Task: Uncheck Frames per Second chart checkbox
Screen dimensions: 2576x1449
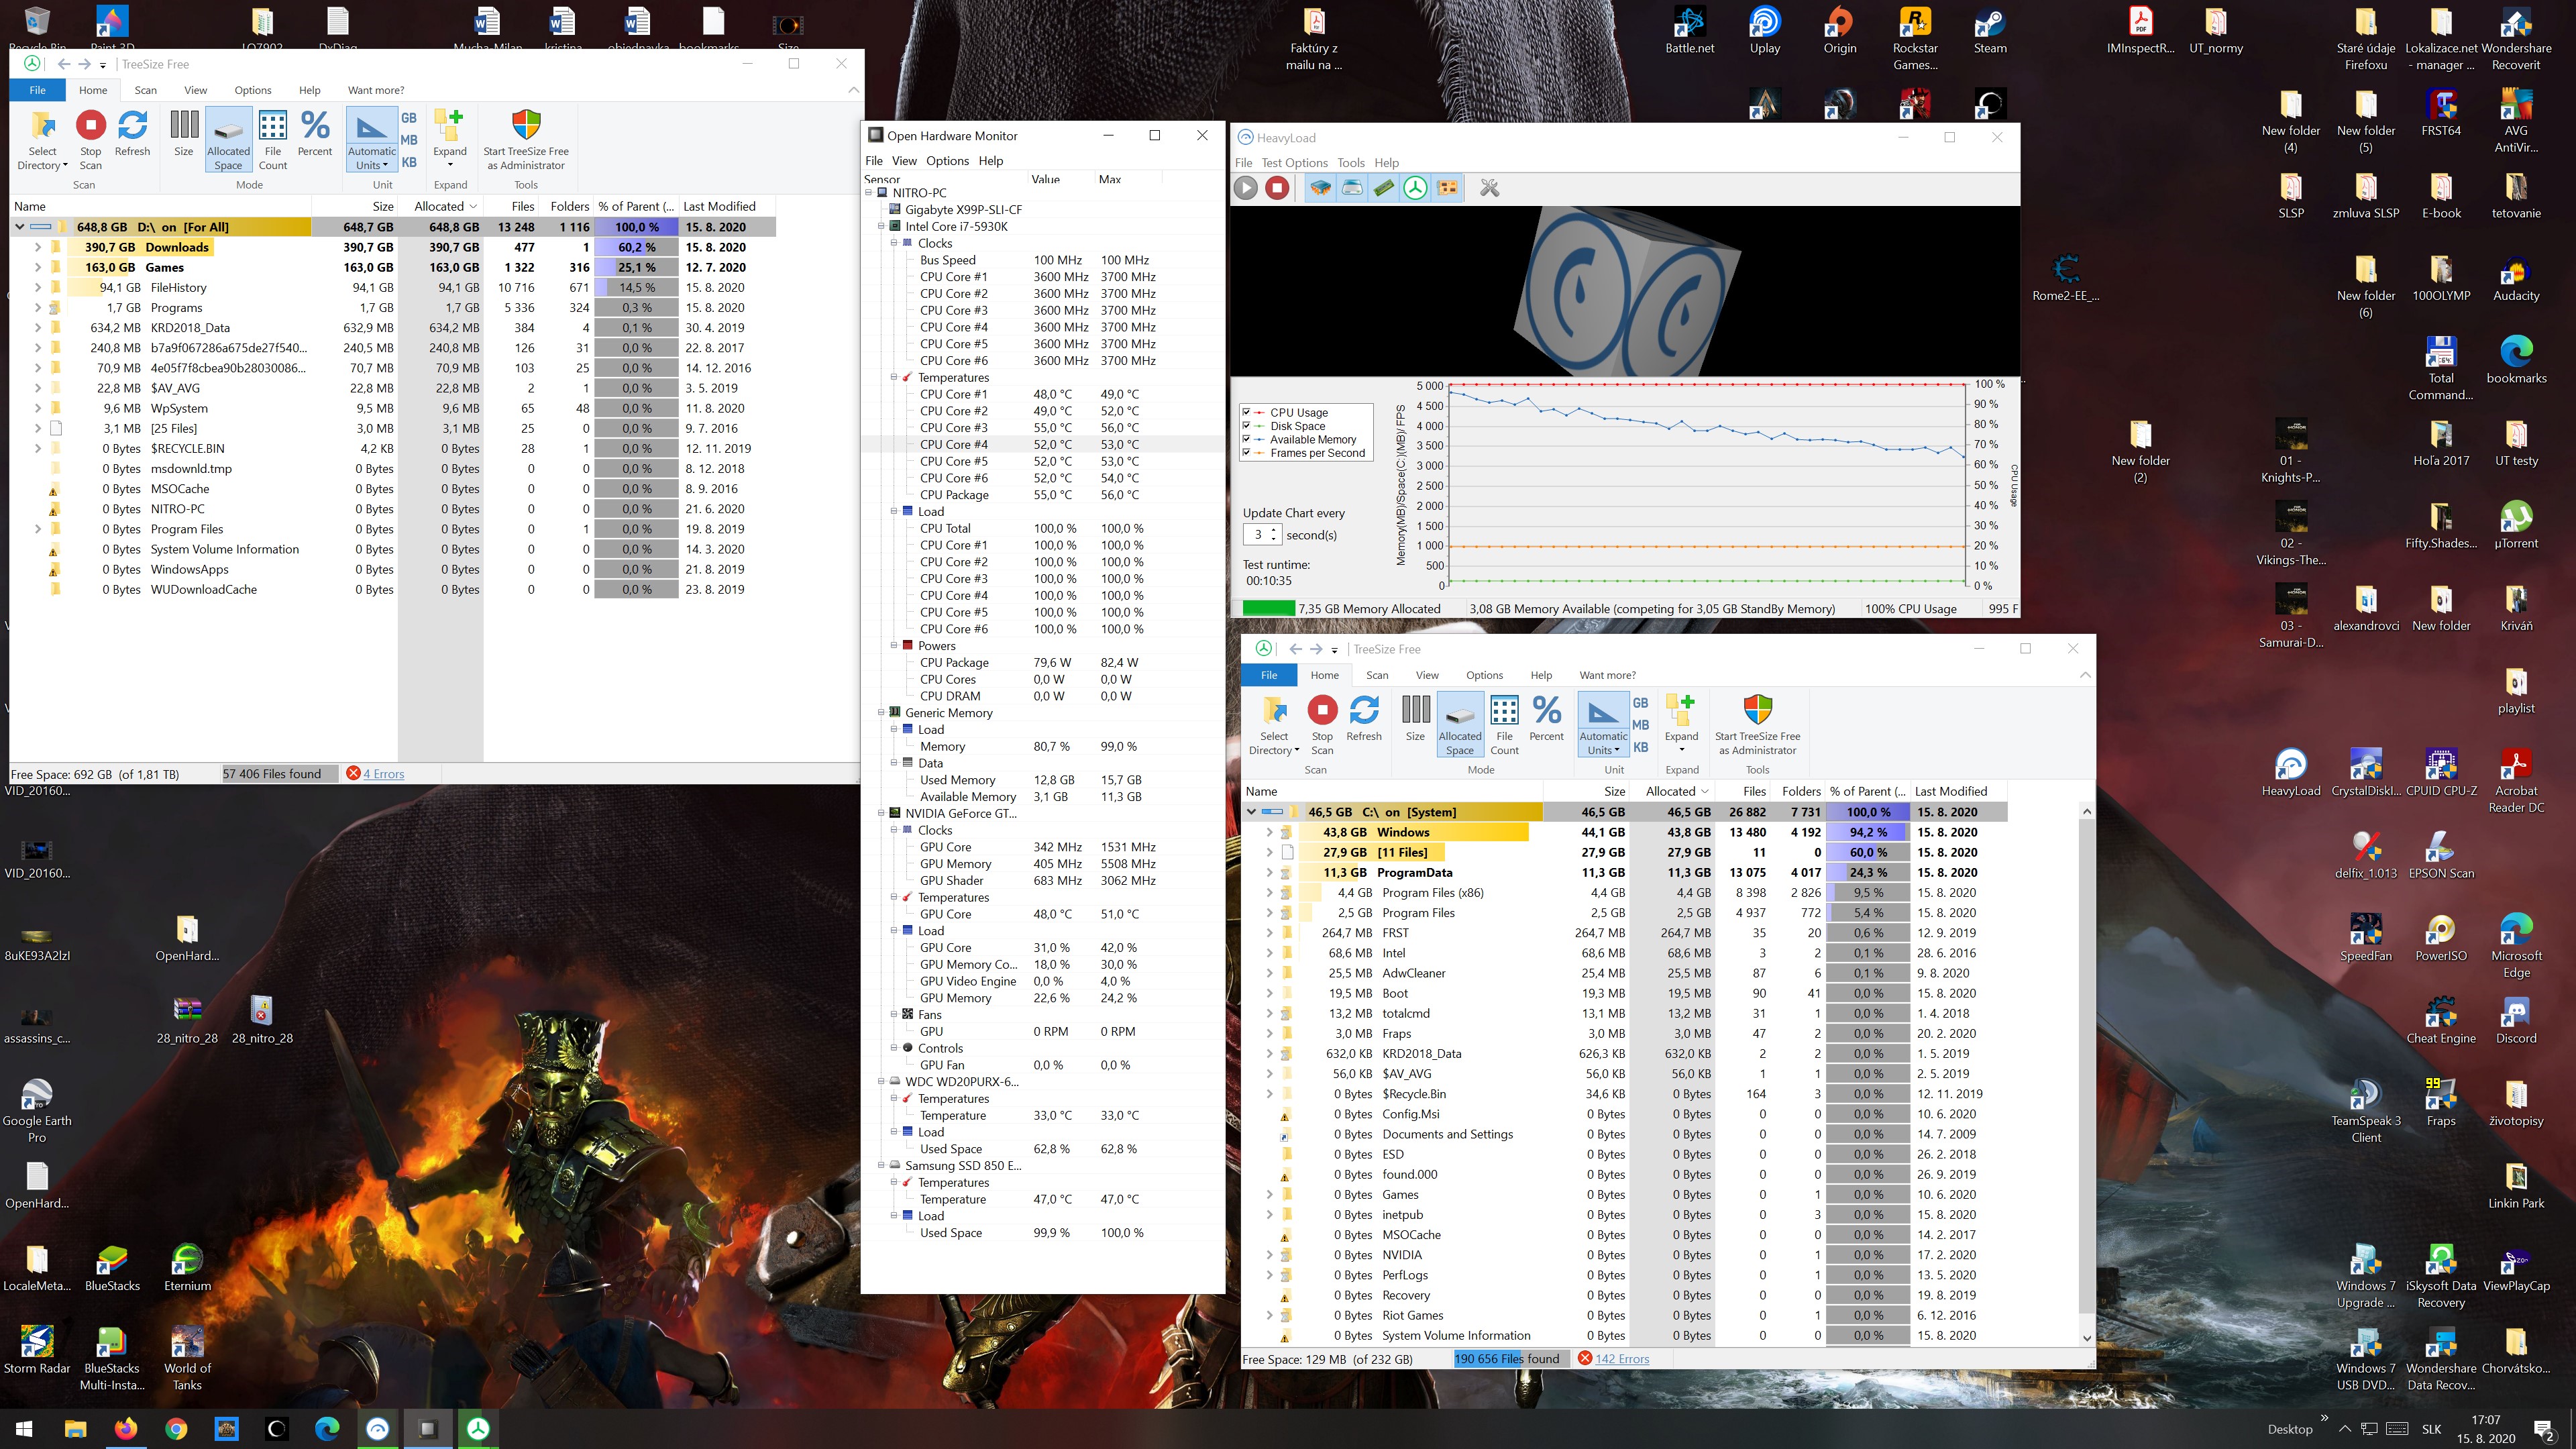Action: point(1247,453)
